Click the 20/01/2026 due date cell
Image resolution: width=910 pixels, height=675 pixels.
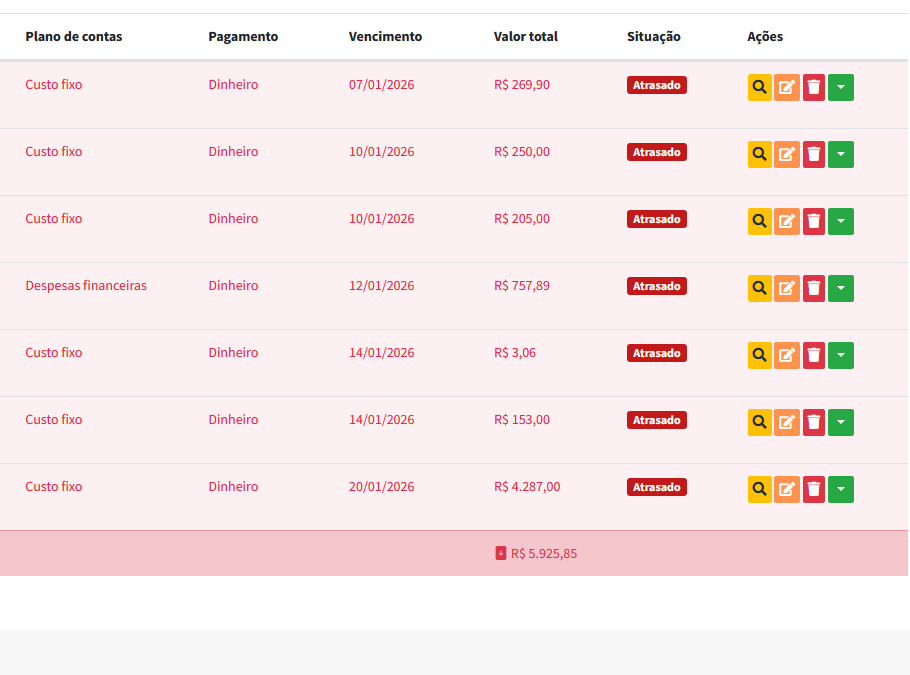381,487
